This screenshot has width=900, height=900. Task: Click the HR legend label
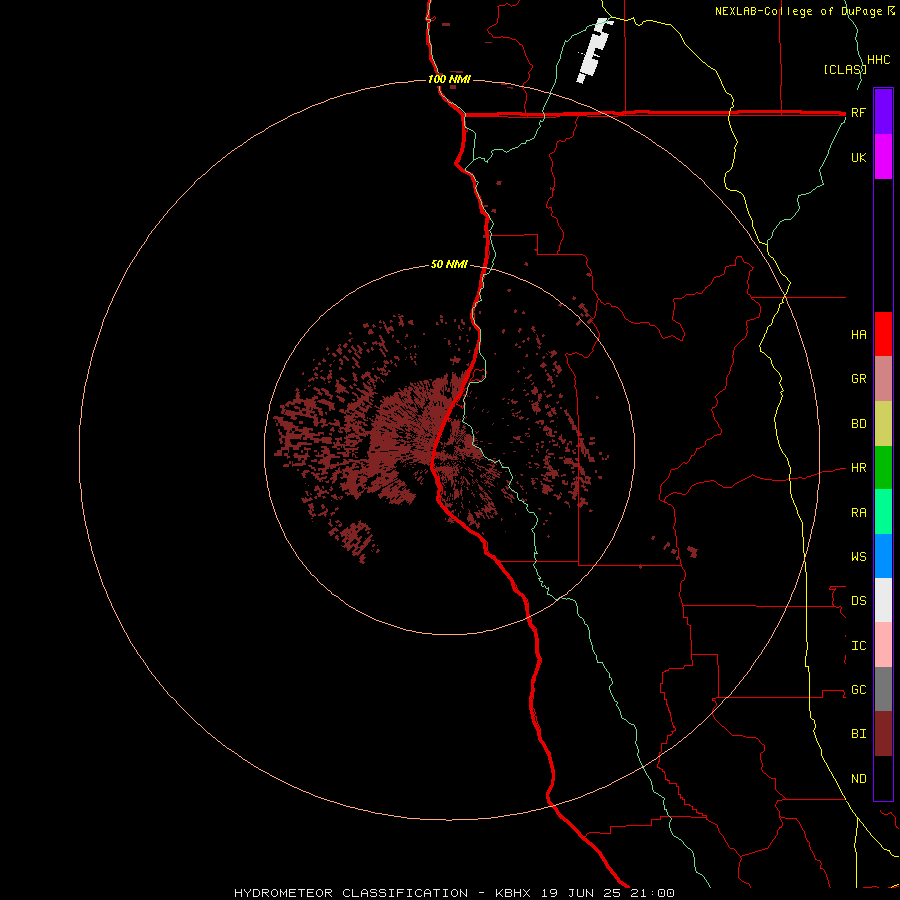point(859,468)
